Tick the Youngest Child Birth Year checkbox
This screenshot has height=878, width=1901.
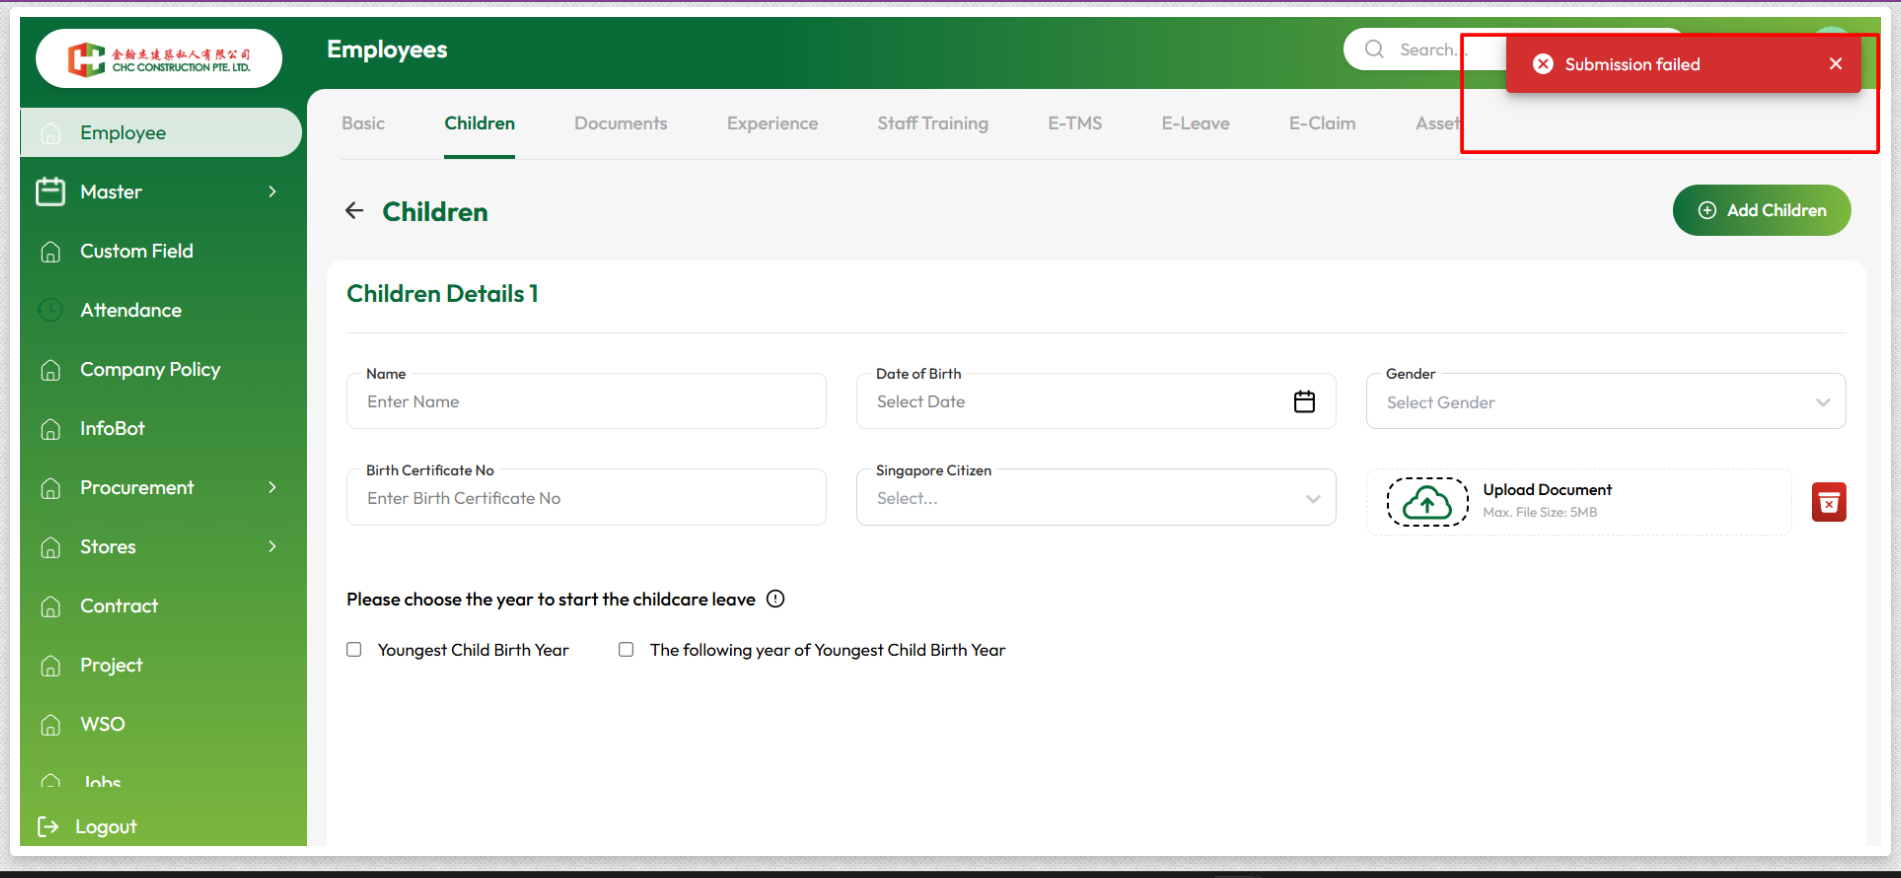click(x=354, y=649)
